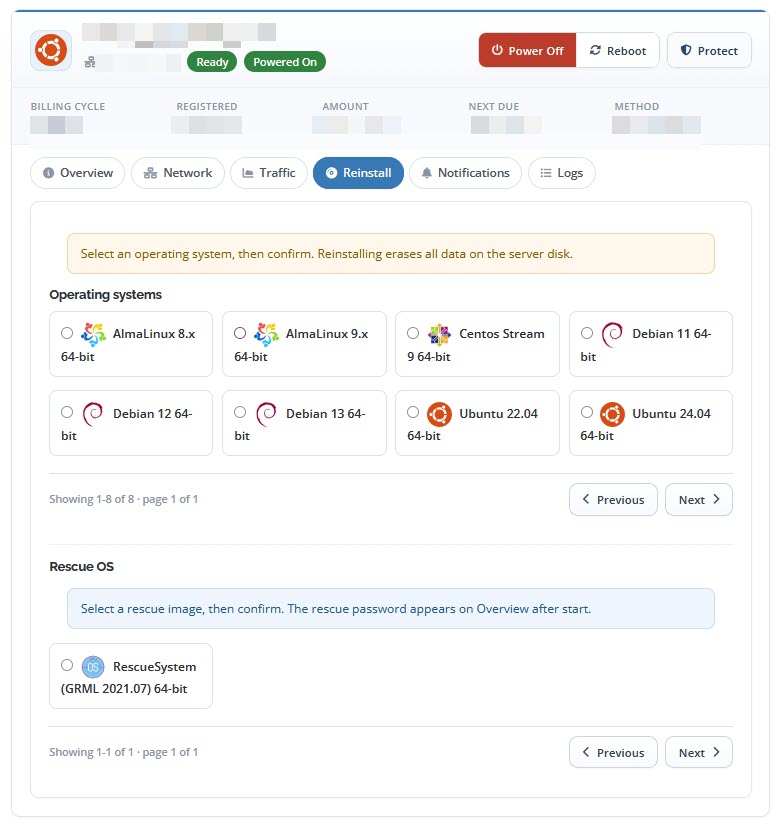Viewport: 781px width, 830px height.
Task: Click the Powered On status badge
Action: 285,62
